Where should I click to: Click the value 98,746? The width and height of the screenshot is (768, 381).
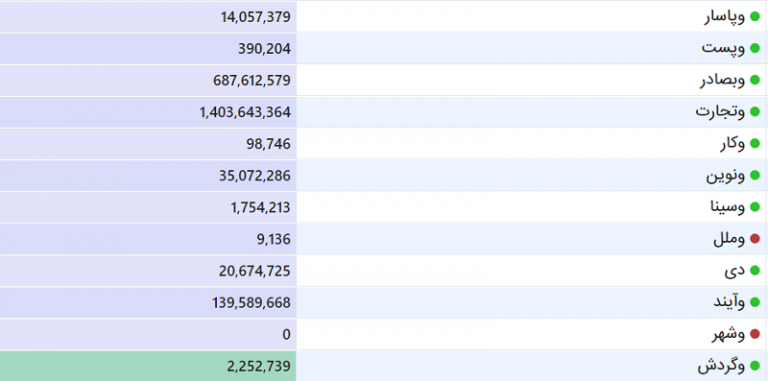[268, 144]
